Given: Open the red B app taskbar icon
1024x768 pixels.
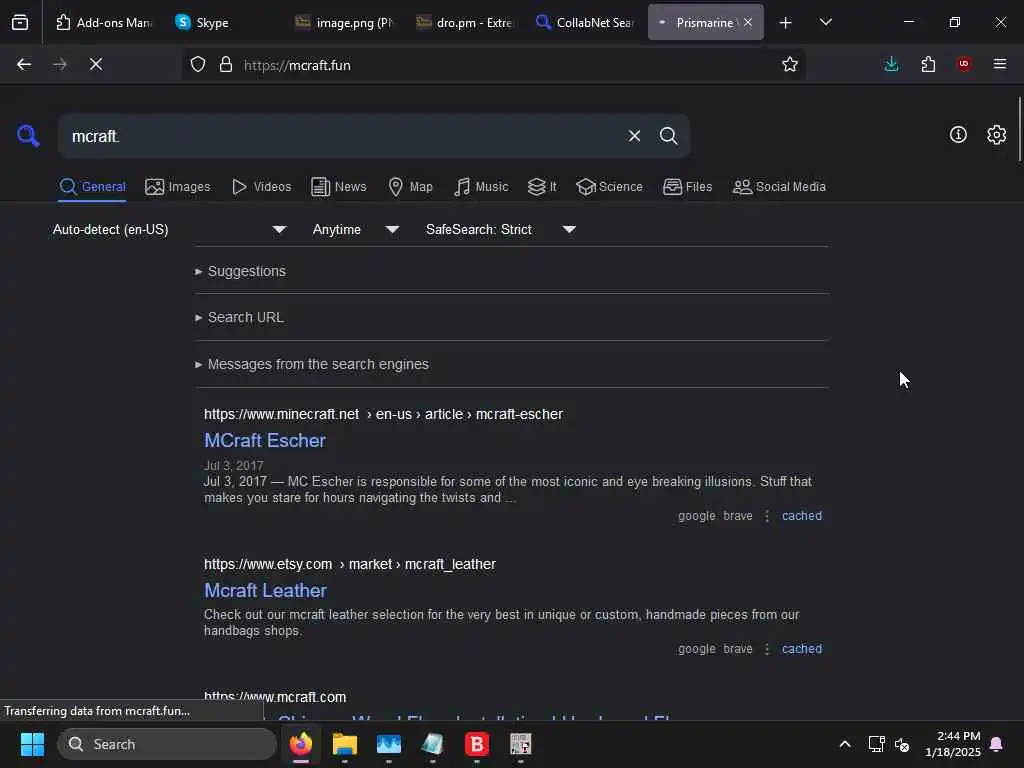Looking at the screenshot, I should click(477, 744).
